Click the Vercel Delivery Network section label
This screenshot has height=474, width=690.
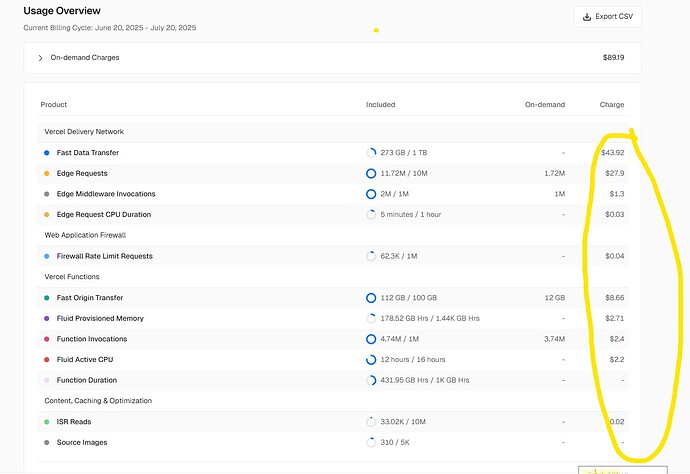(x=84, y=132)
